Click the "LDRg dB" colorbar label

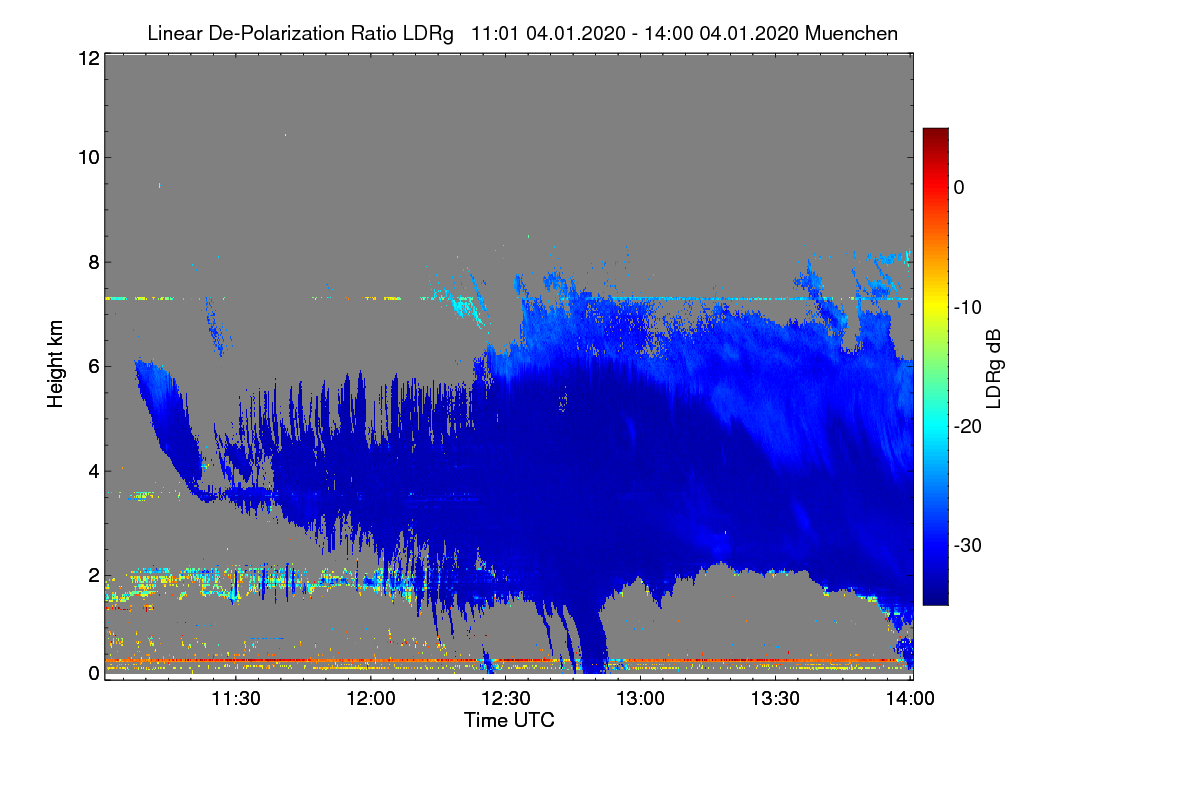pos(994,368)
